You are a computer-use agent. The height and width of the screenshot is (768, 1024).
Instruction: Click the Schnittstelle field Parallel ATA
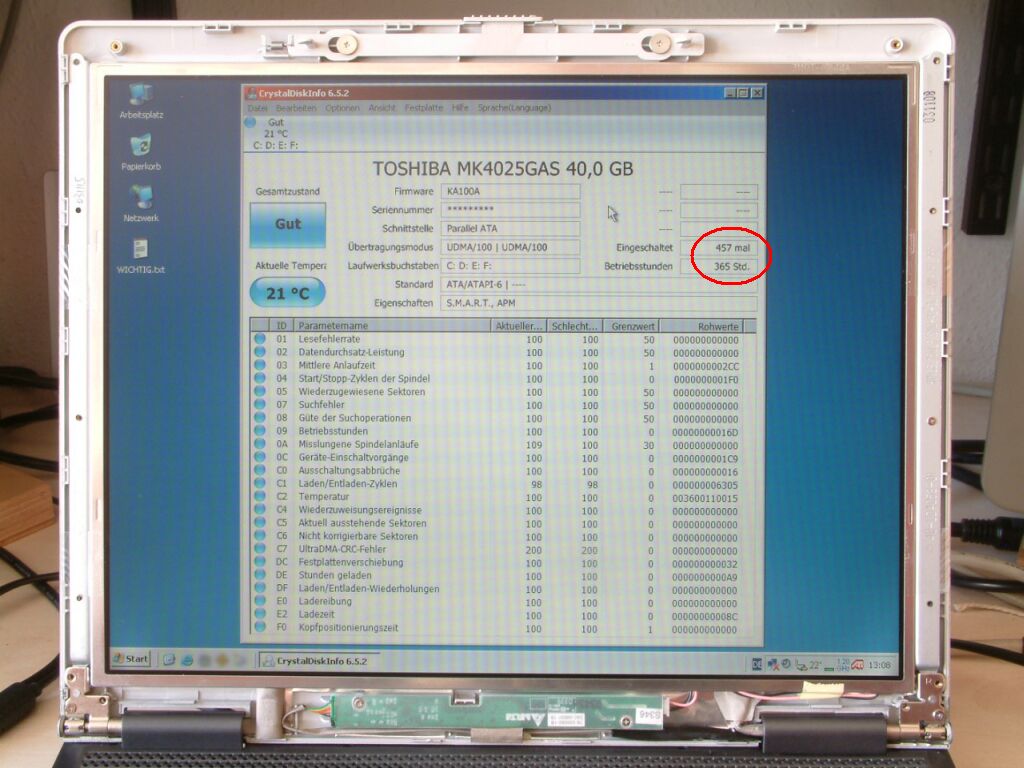tap(510, 229)
